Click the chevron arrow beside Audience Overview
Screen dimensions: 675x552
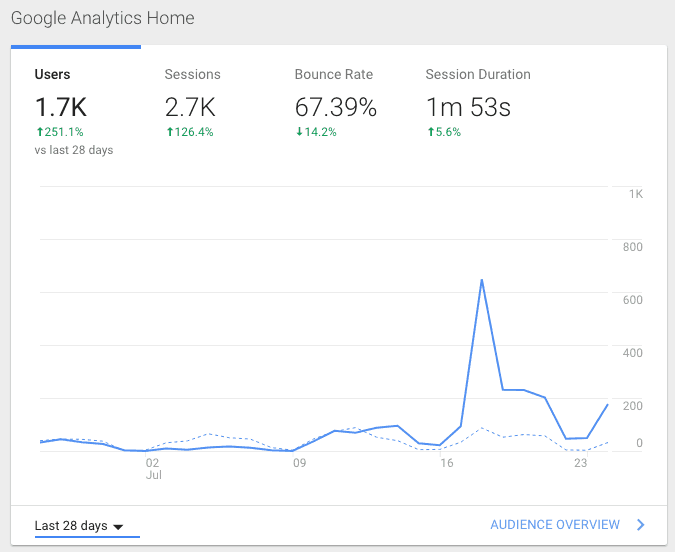click(x=641, y=524)
